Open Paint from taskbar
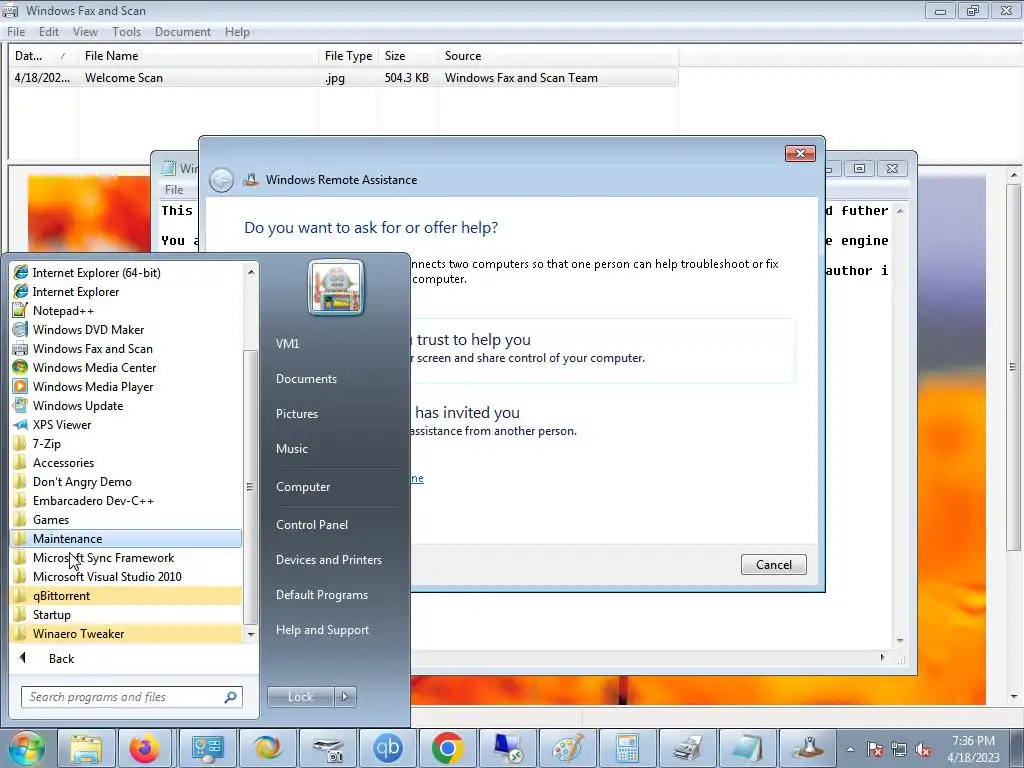 click(x=568, y=748)
